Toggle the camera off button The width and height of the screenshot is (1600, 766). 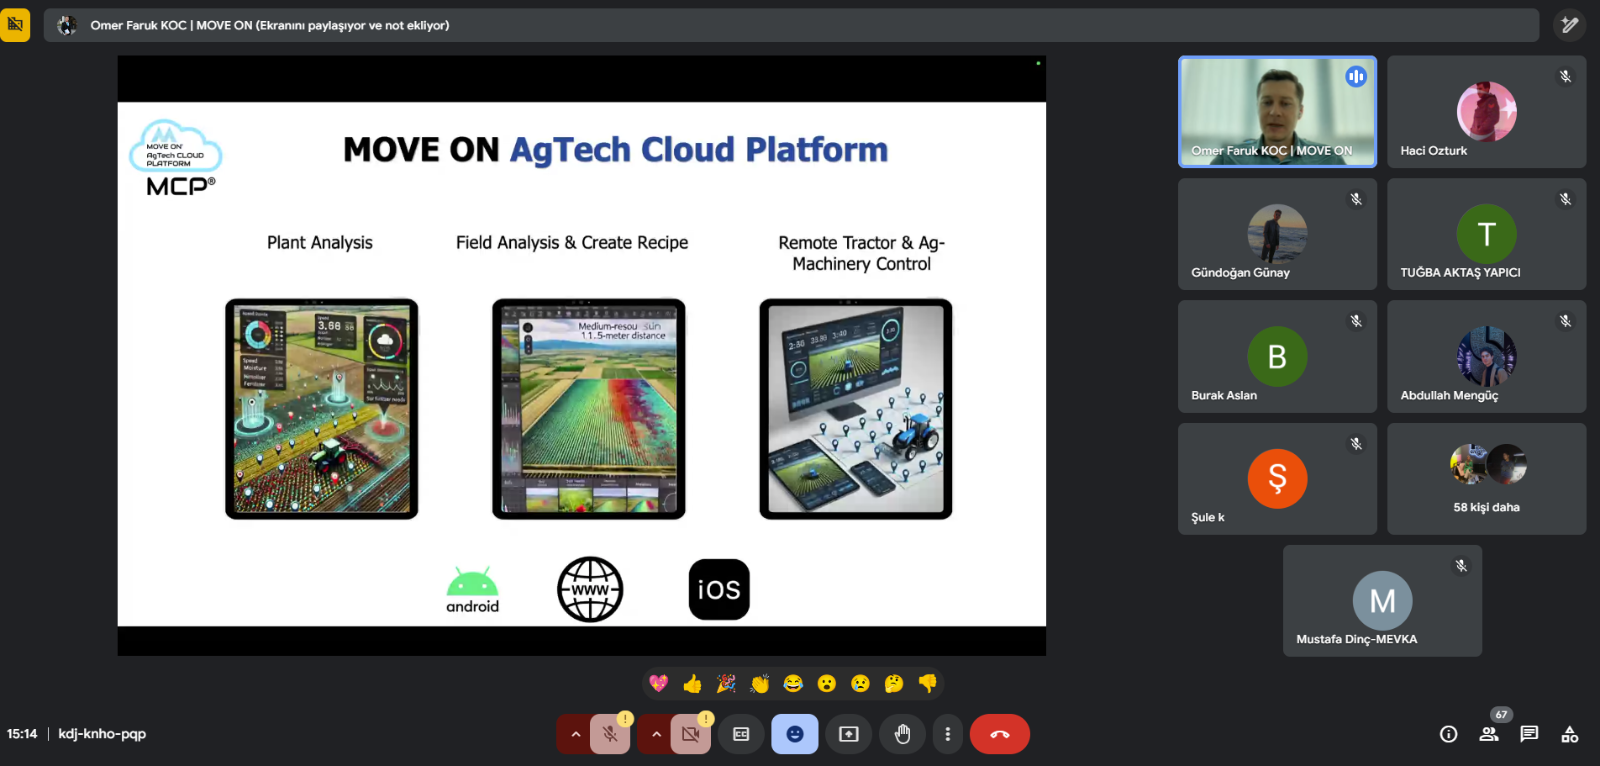691,734
